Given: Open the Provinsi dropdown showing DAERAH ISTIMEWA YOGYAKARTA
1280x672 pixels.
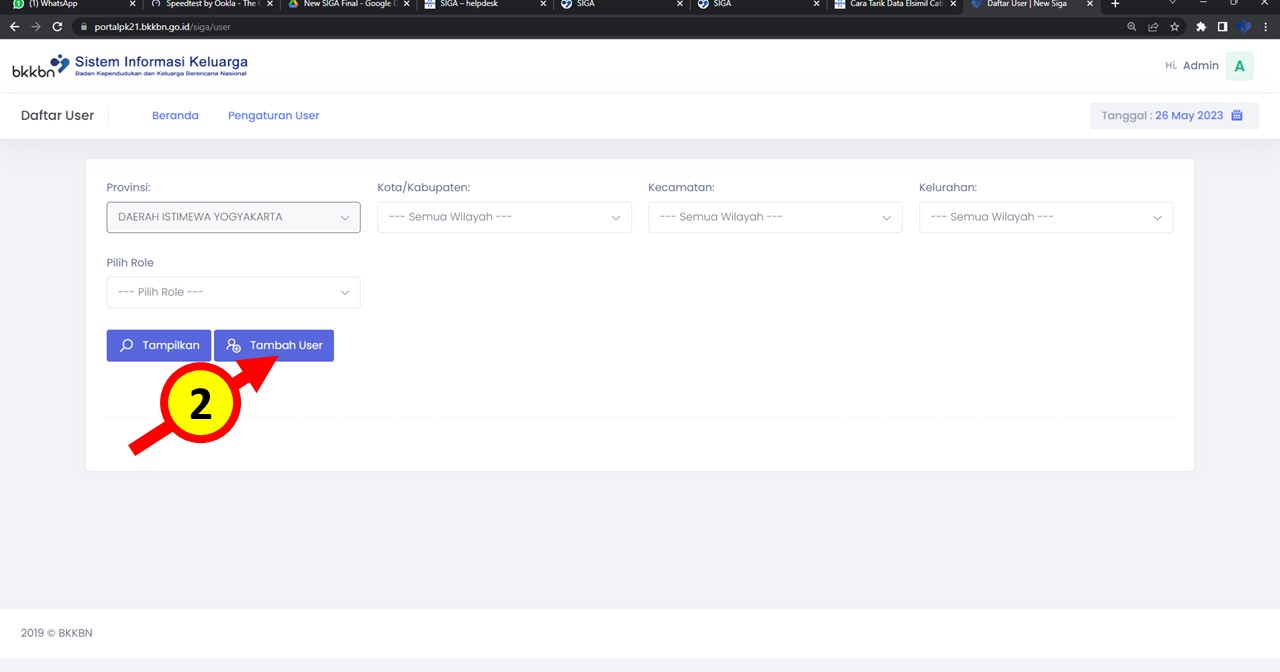Looking at the screenshot, I should [233, 217].
